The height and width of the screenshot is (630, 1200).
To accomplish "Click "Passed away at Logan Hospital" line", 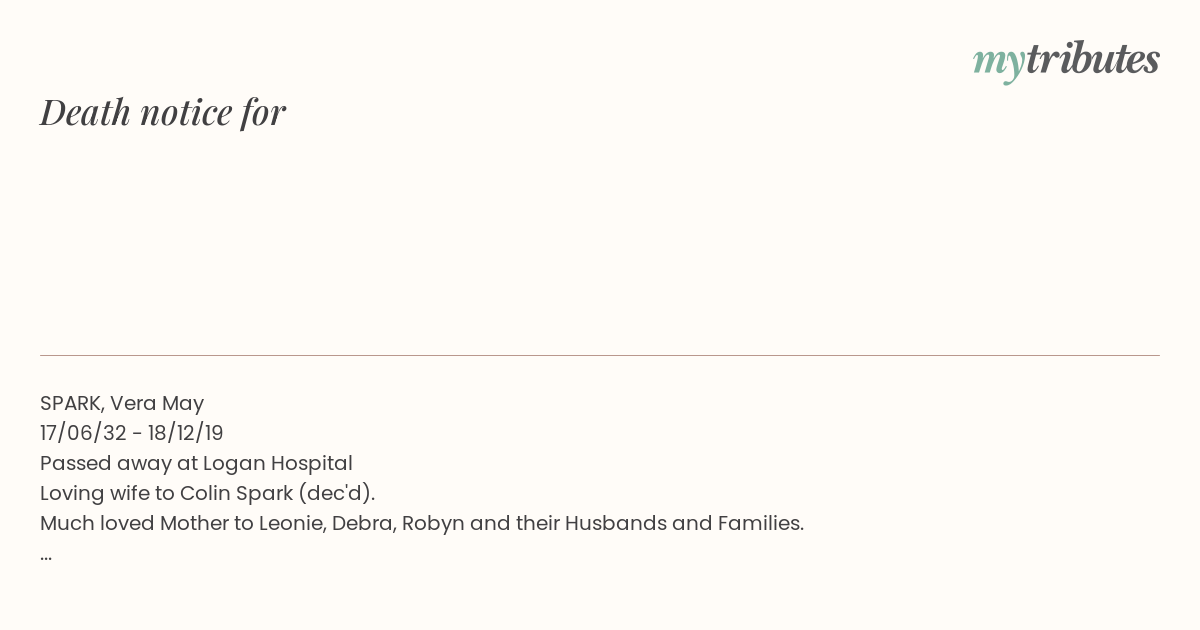I will click(196, 463).
